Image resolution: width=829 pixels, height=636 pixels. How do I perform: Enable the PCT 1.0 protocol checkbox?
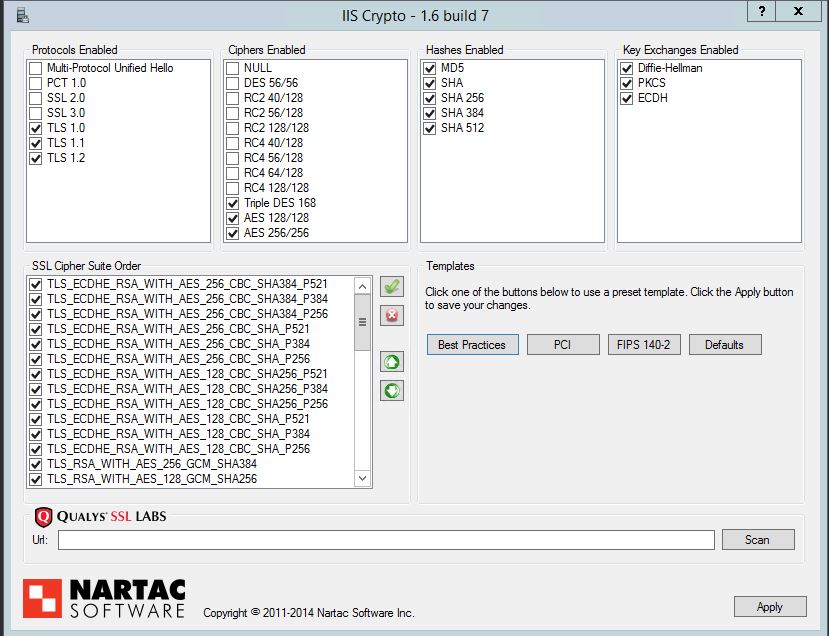pyautogui.click(x=35, y=83)
